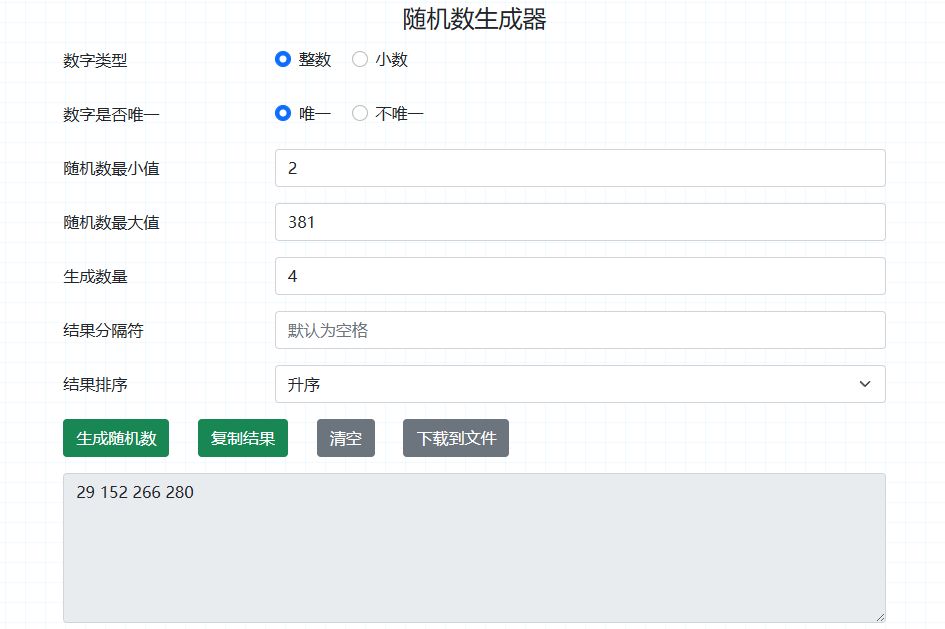Focus the 随机数最大值 field showing 381

coord(580,222)
